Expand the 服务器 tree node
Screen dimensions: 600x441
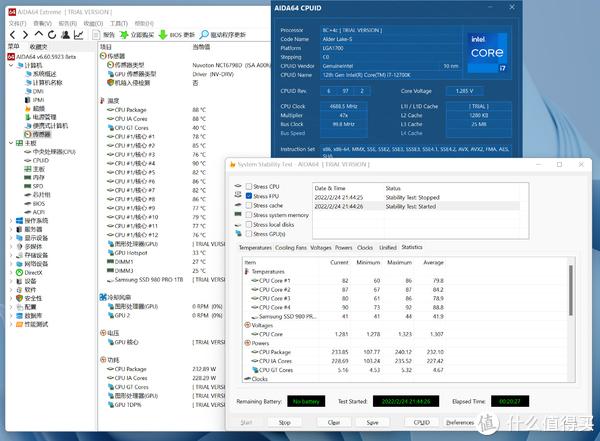point(11,229)
